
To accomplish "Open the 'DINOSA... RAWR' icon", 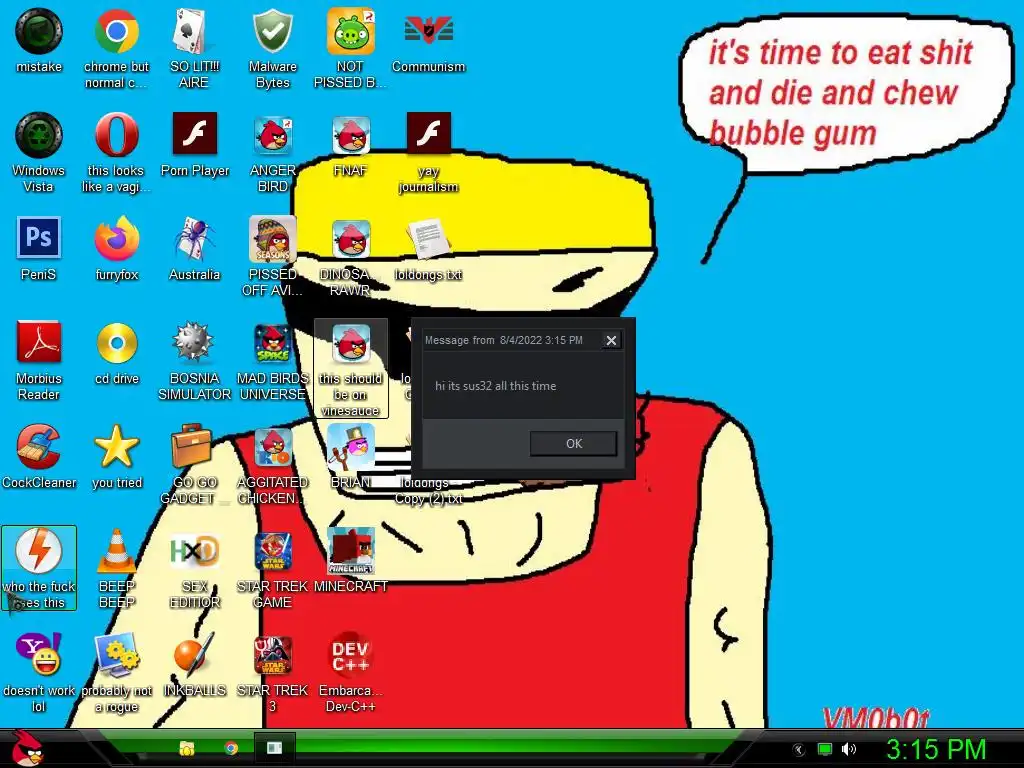I will pyautogui.click(x=351, y=257).
